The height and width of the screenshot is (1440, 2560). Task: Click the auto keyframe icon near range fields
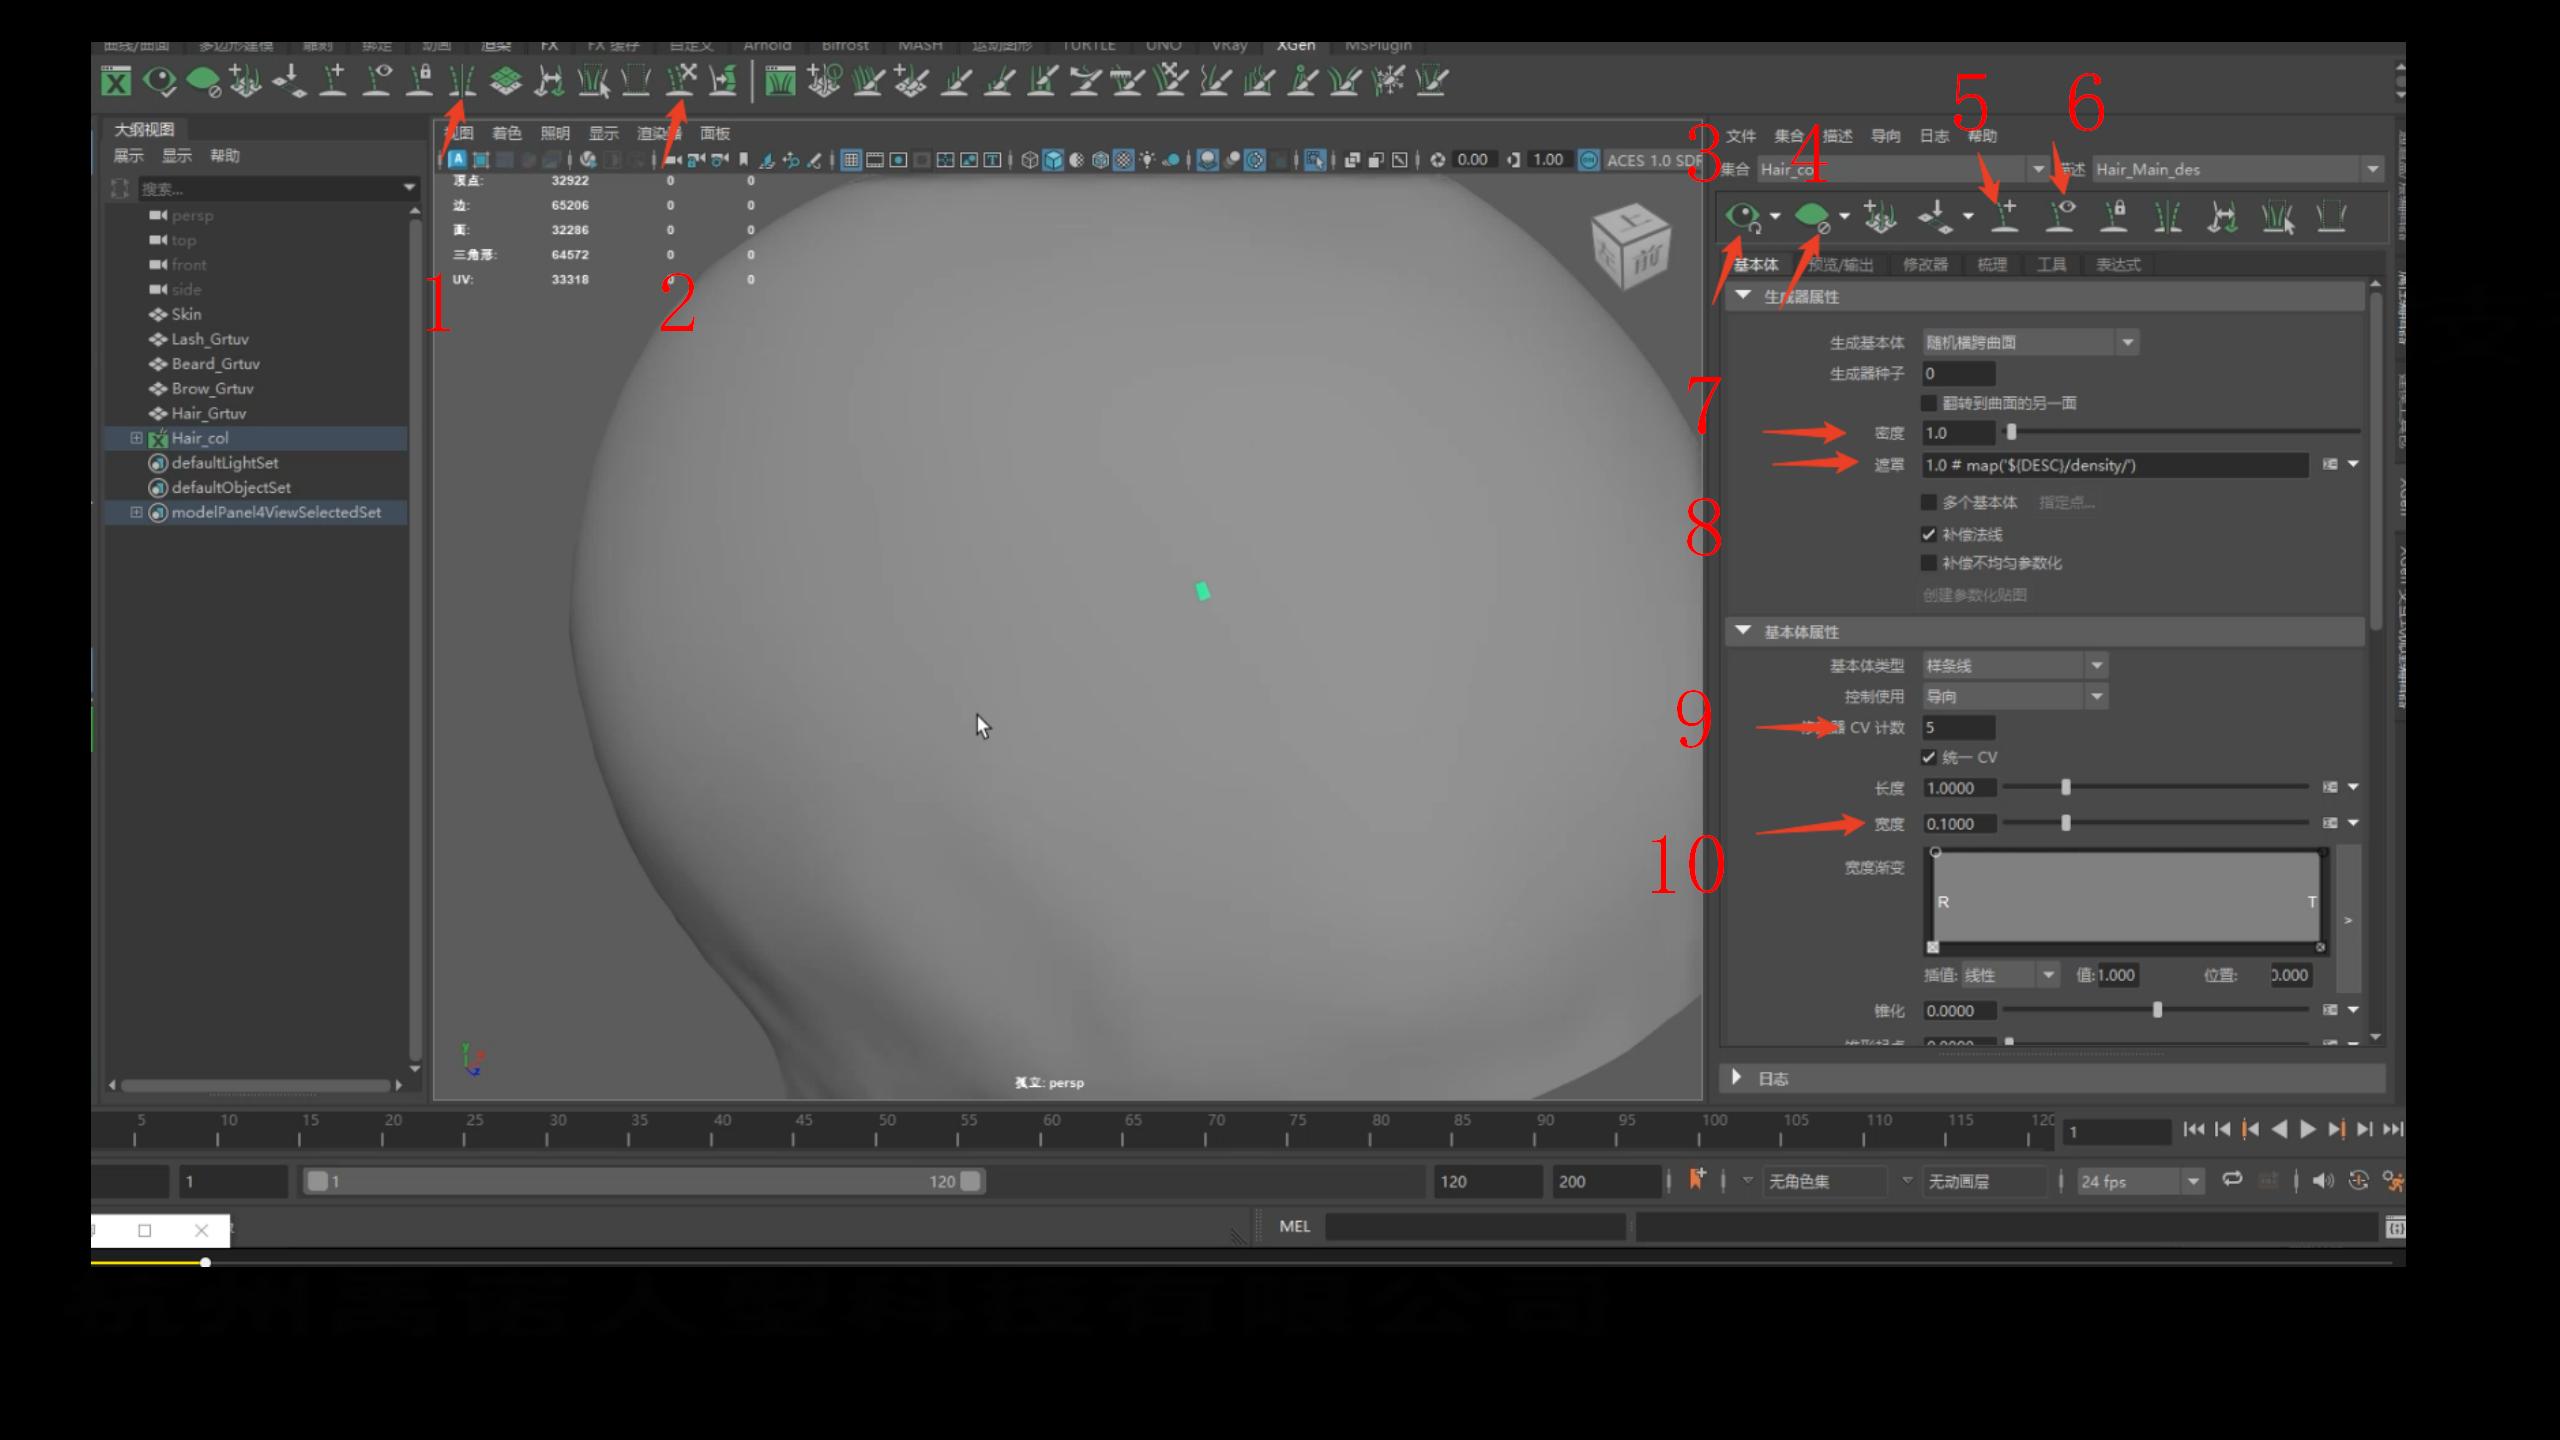pyautogui.click(x=1697, y=1180)
